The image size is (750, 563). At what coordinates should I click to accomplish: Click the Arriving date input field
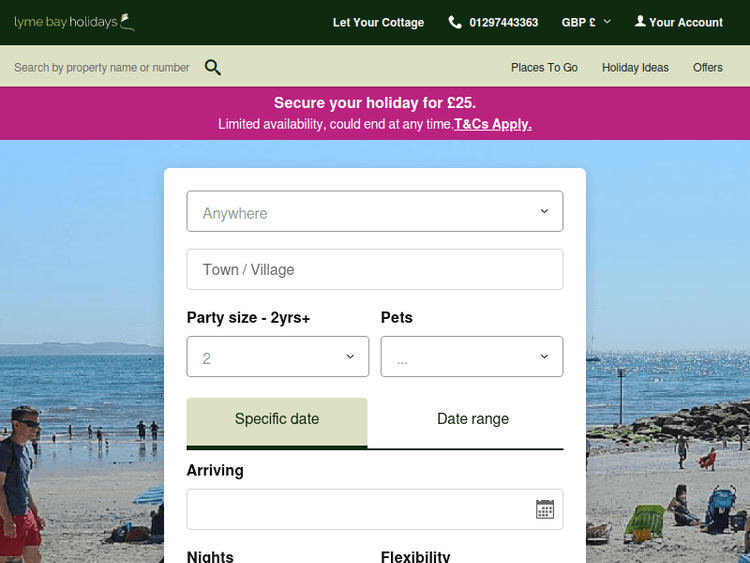pos(360,509)
